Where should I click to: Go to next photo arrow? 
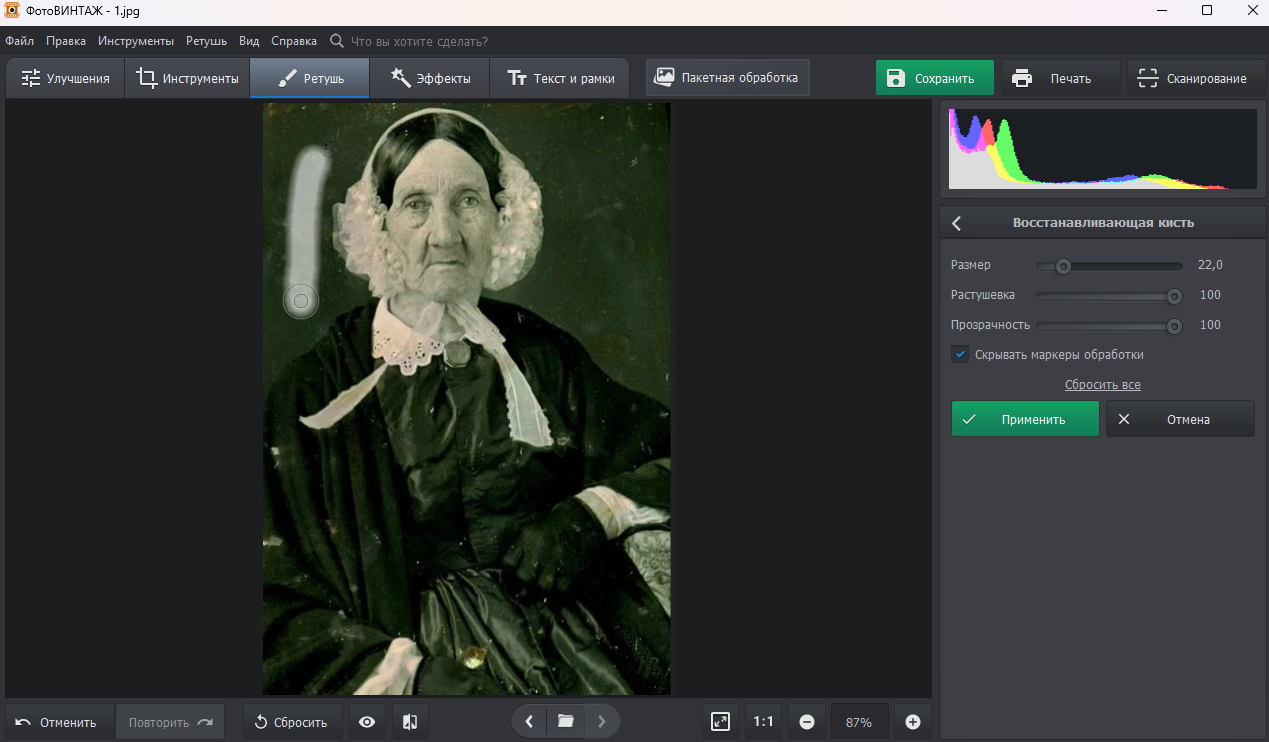(601, 721)
